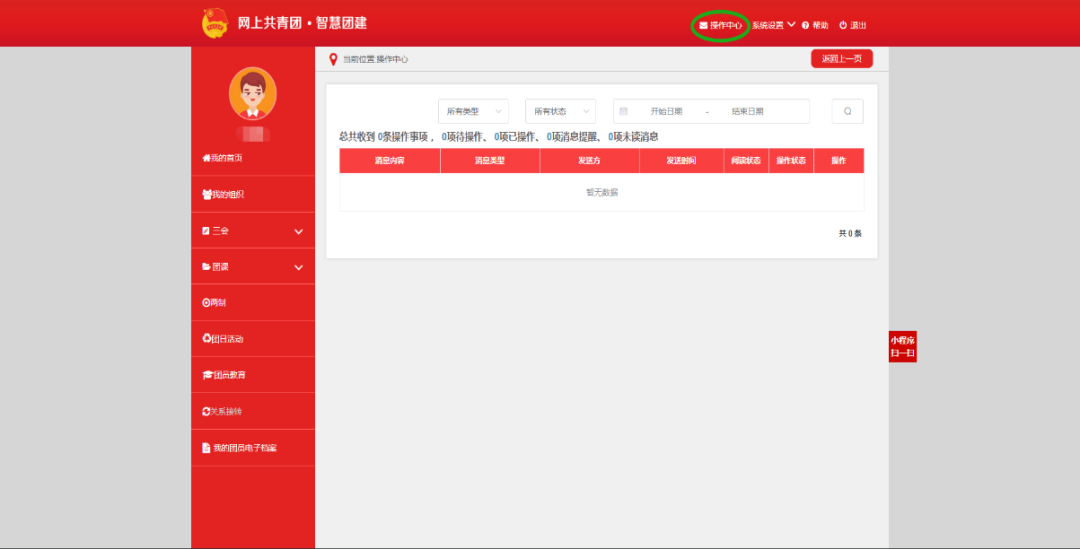This screenshot has width=1080, height=549.
Task: Click the 返回上一页 button
Action: click(x=842, y=59)
